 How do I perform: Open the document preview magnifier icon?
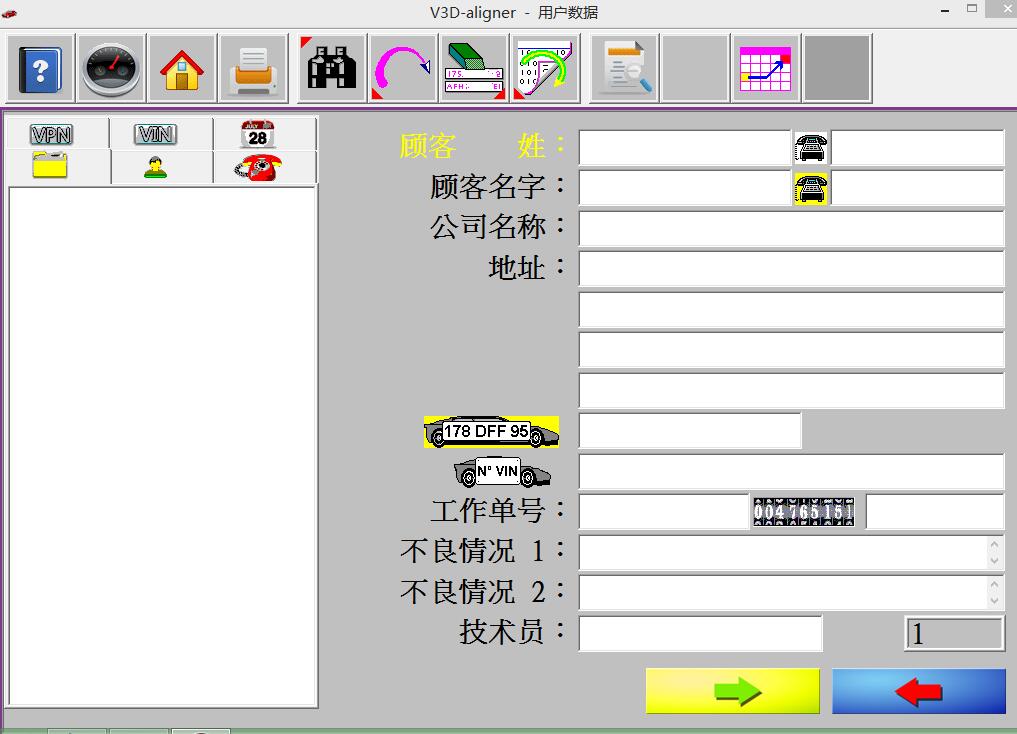(x=624, y=69)
